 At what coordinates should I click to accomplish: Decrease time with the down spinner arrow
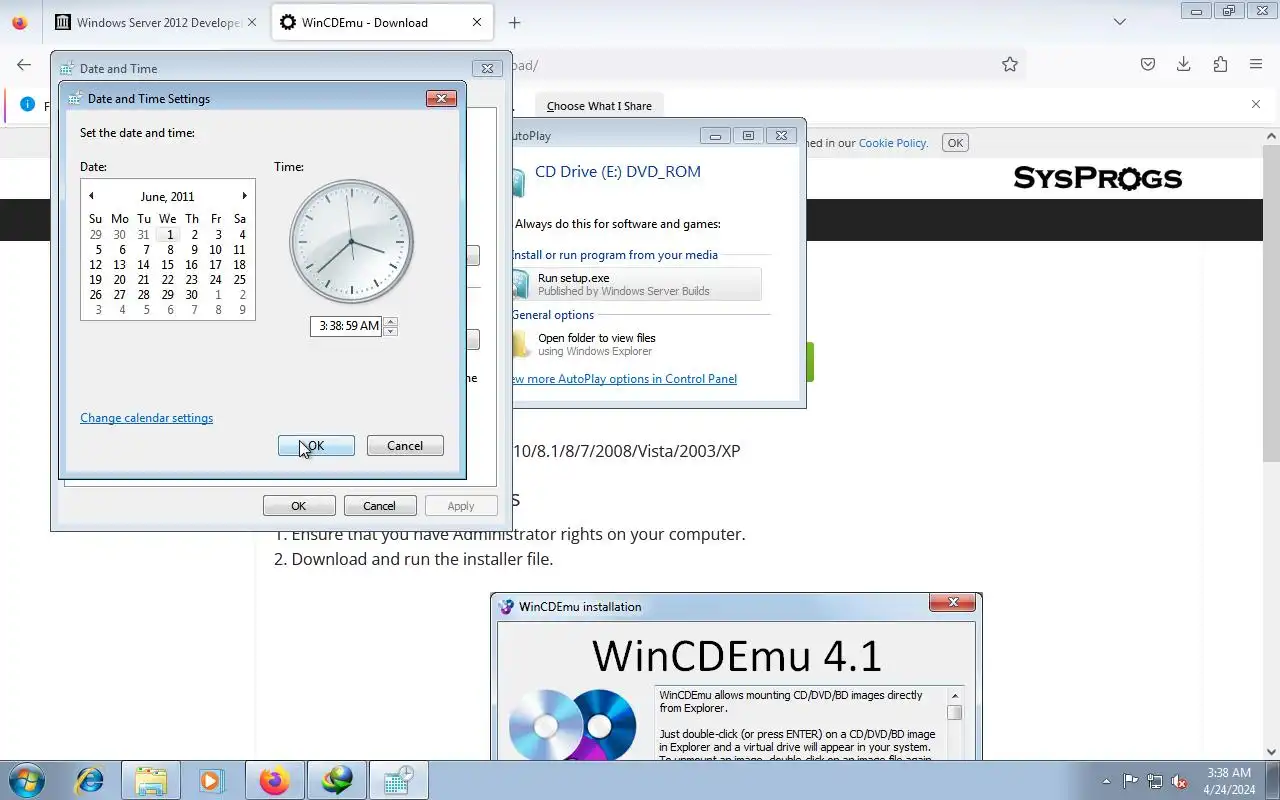pos(390,331)
